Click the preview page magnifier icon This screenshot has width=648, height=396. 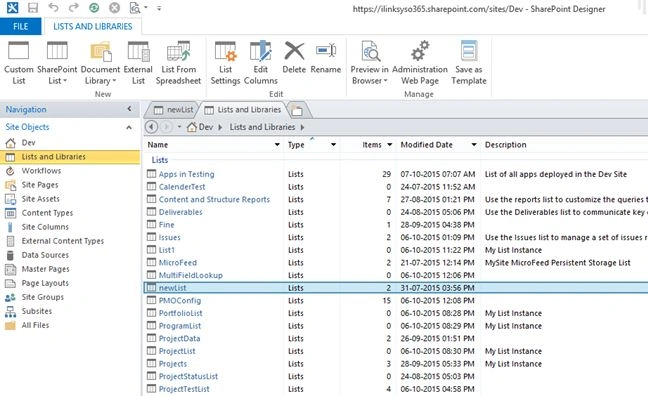(135, 7)
